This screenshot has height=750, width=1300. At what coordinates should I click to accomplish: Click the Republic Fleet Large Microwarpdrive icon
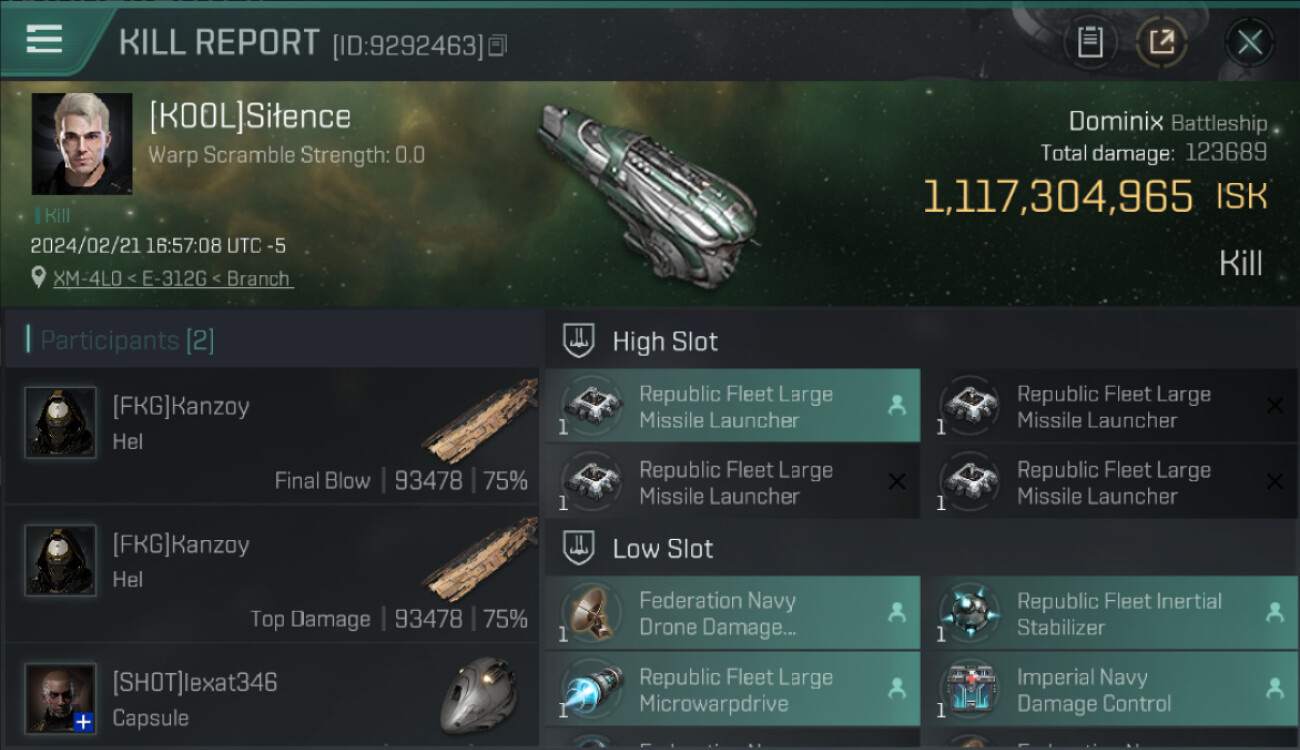592,689
